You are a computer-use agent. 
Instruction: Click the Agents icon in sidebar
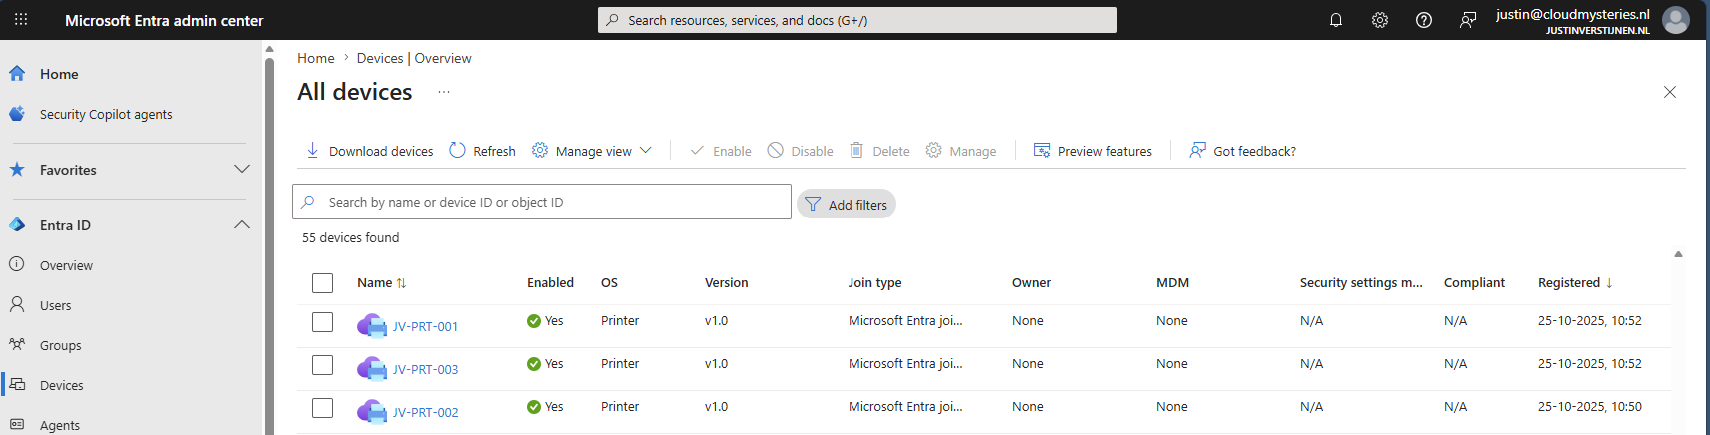[17, 424]
